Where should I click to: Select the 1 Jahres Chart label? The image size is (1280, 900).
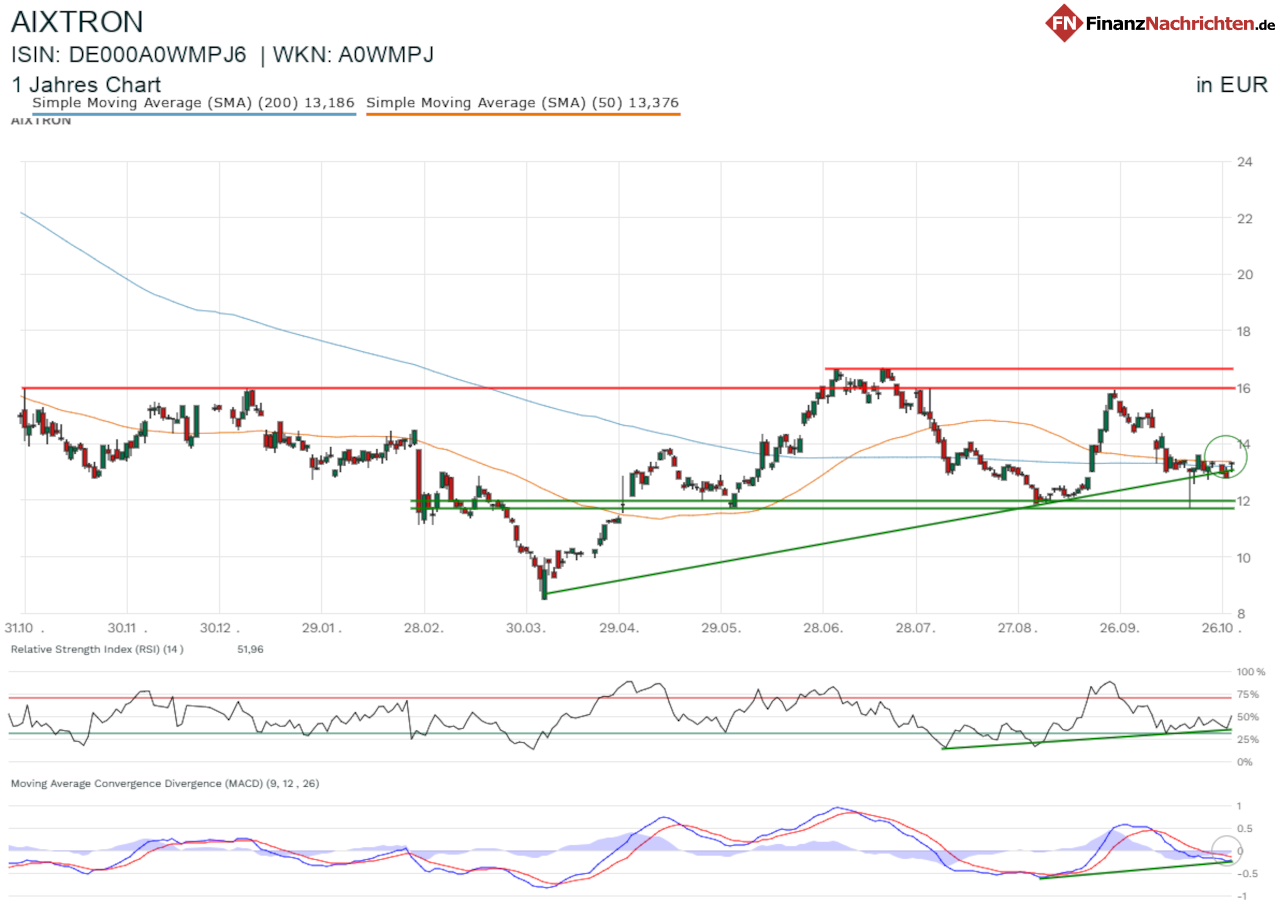[86, 85]
